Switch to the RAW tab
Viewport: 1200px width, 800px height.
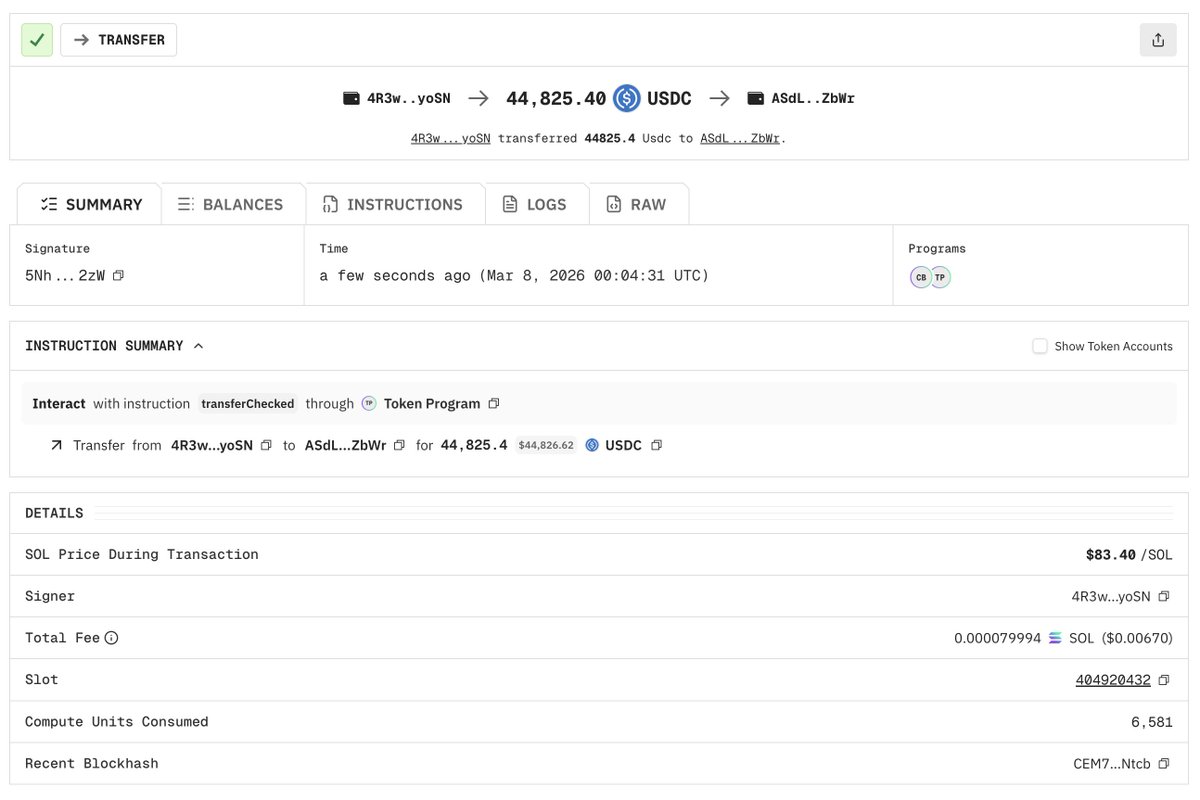637,204
